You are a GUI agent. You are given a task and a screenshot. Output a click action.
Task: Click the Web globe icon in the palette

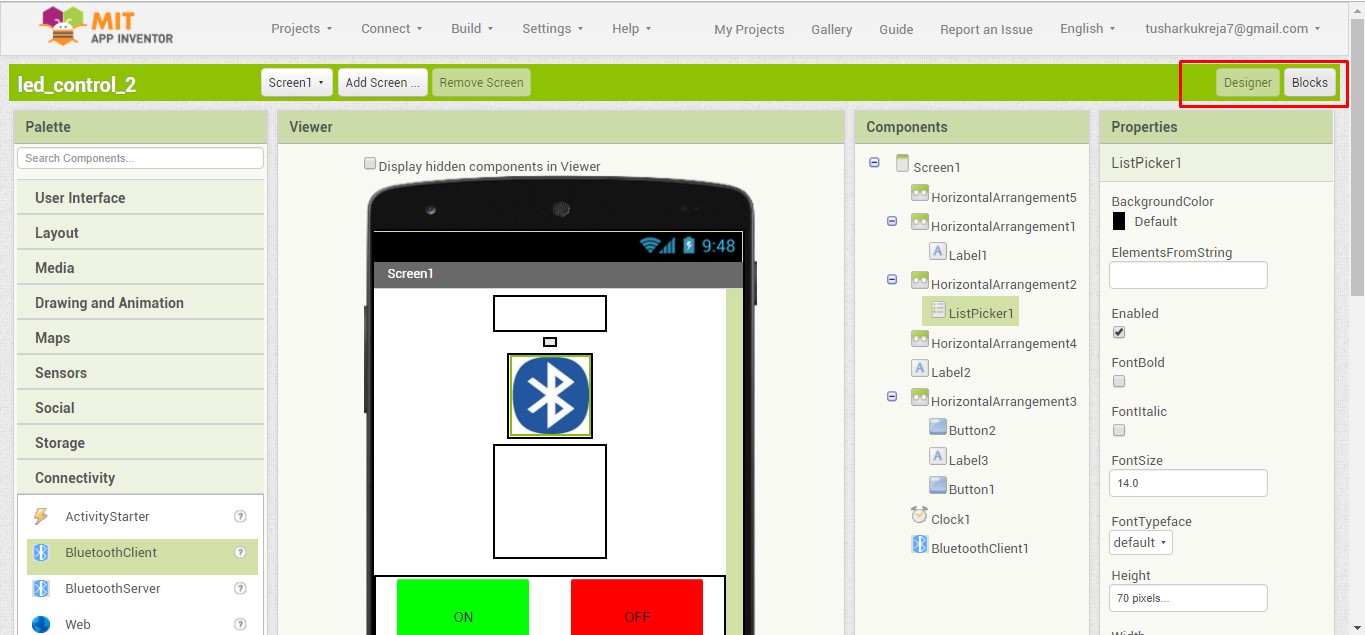tap(41, 624)
